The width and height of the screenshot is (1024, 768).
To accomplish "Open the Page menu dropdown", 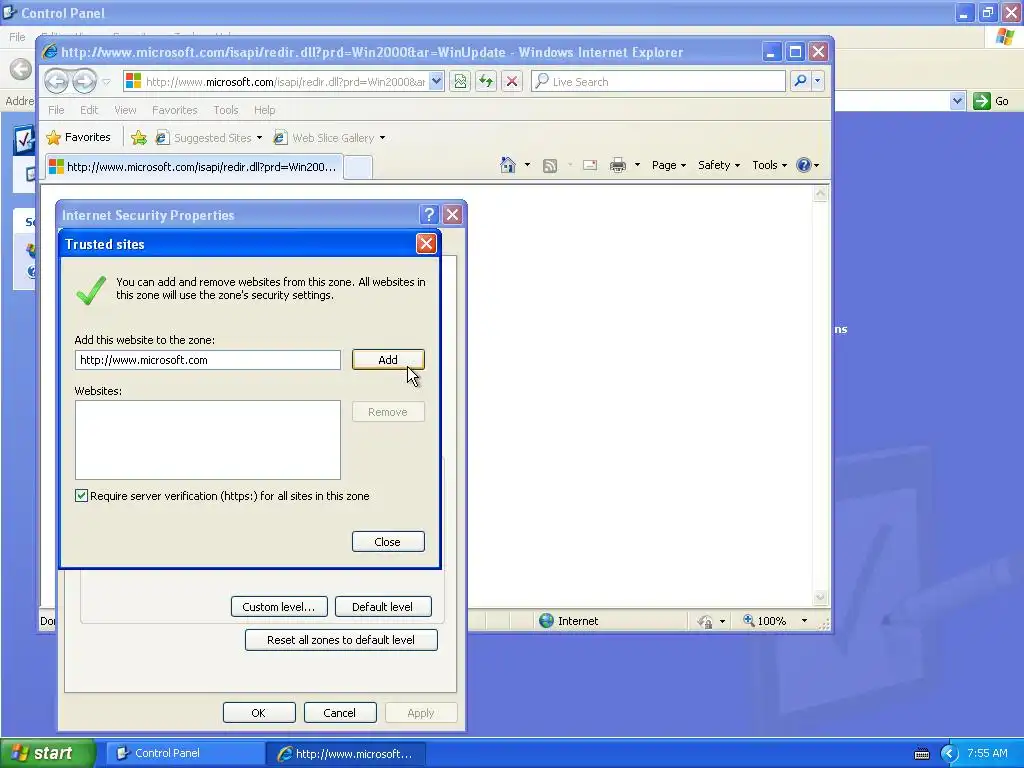I will coord(669,165).
